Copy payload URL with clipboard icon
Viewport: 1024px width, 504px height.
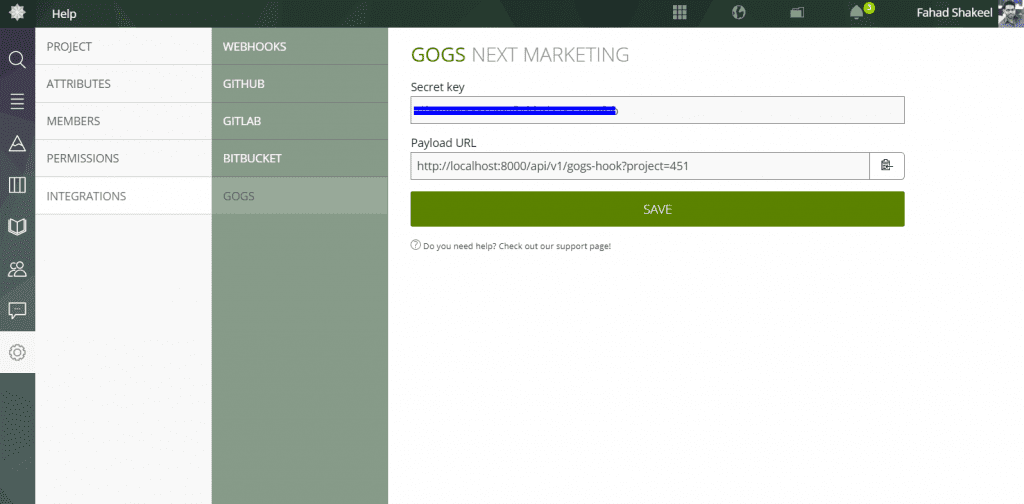(887, 166)
